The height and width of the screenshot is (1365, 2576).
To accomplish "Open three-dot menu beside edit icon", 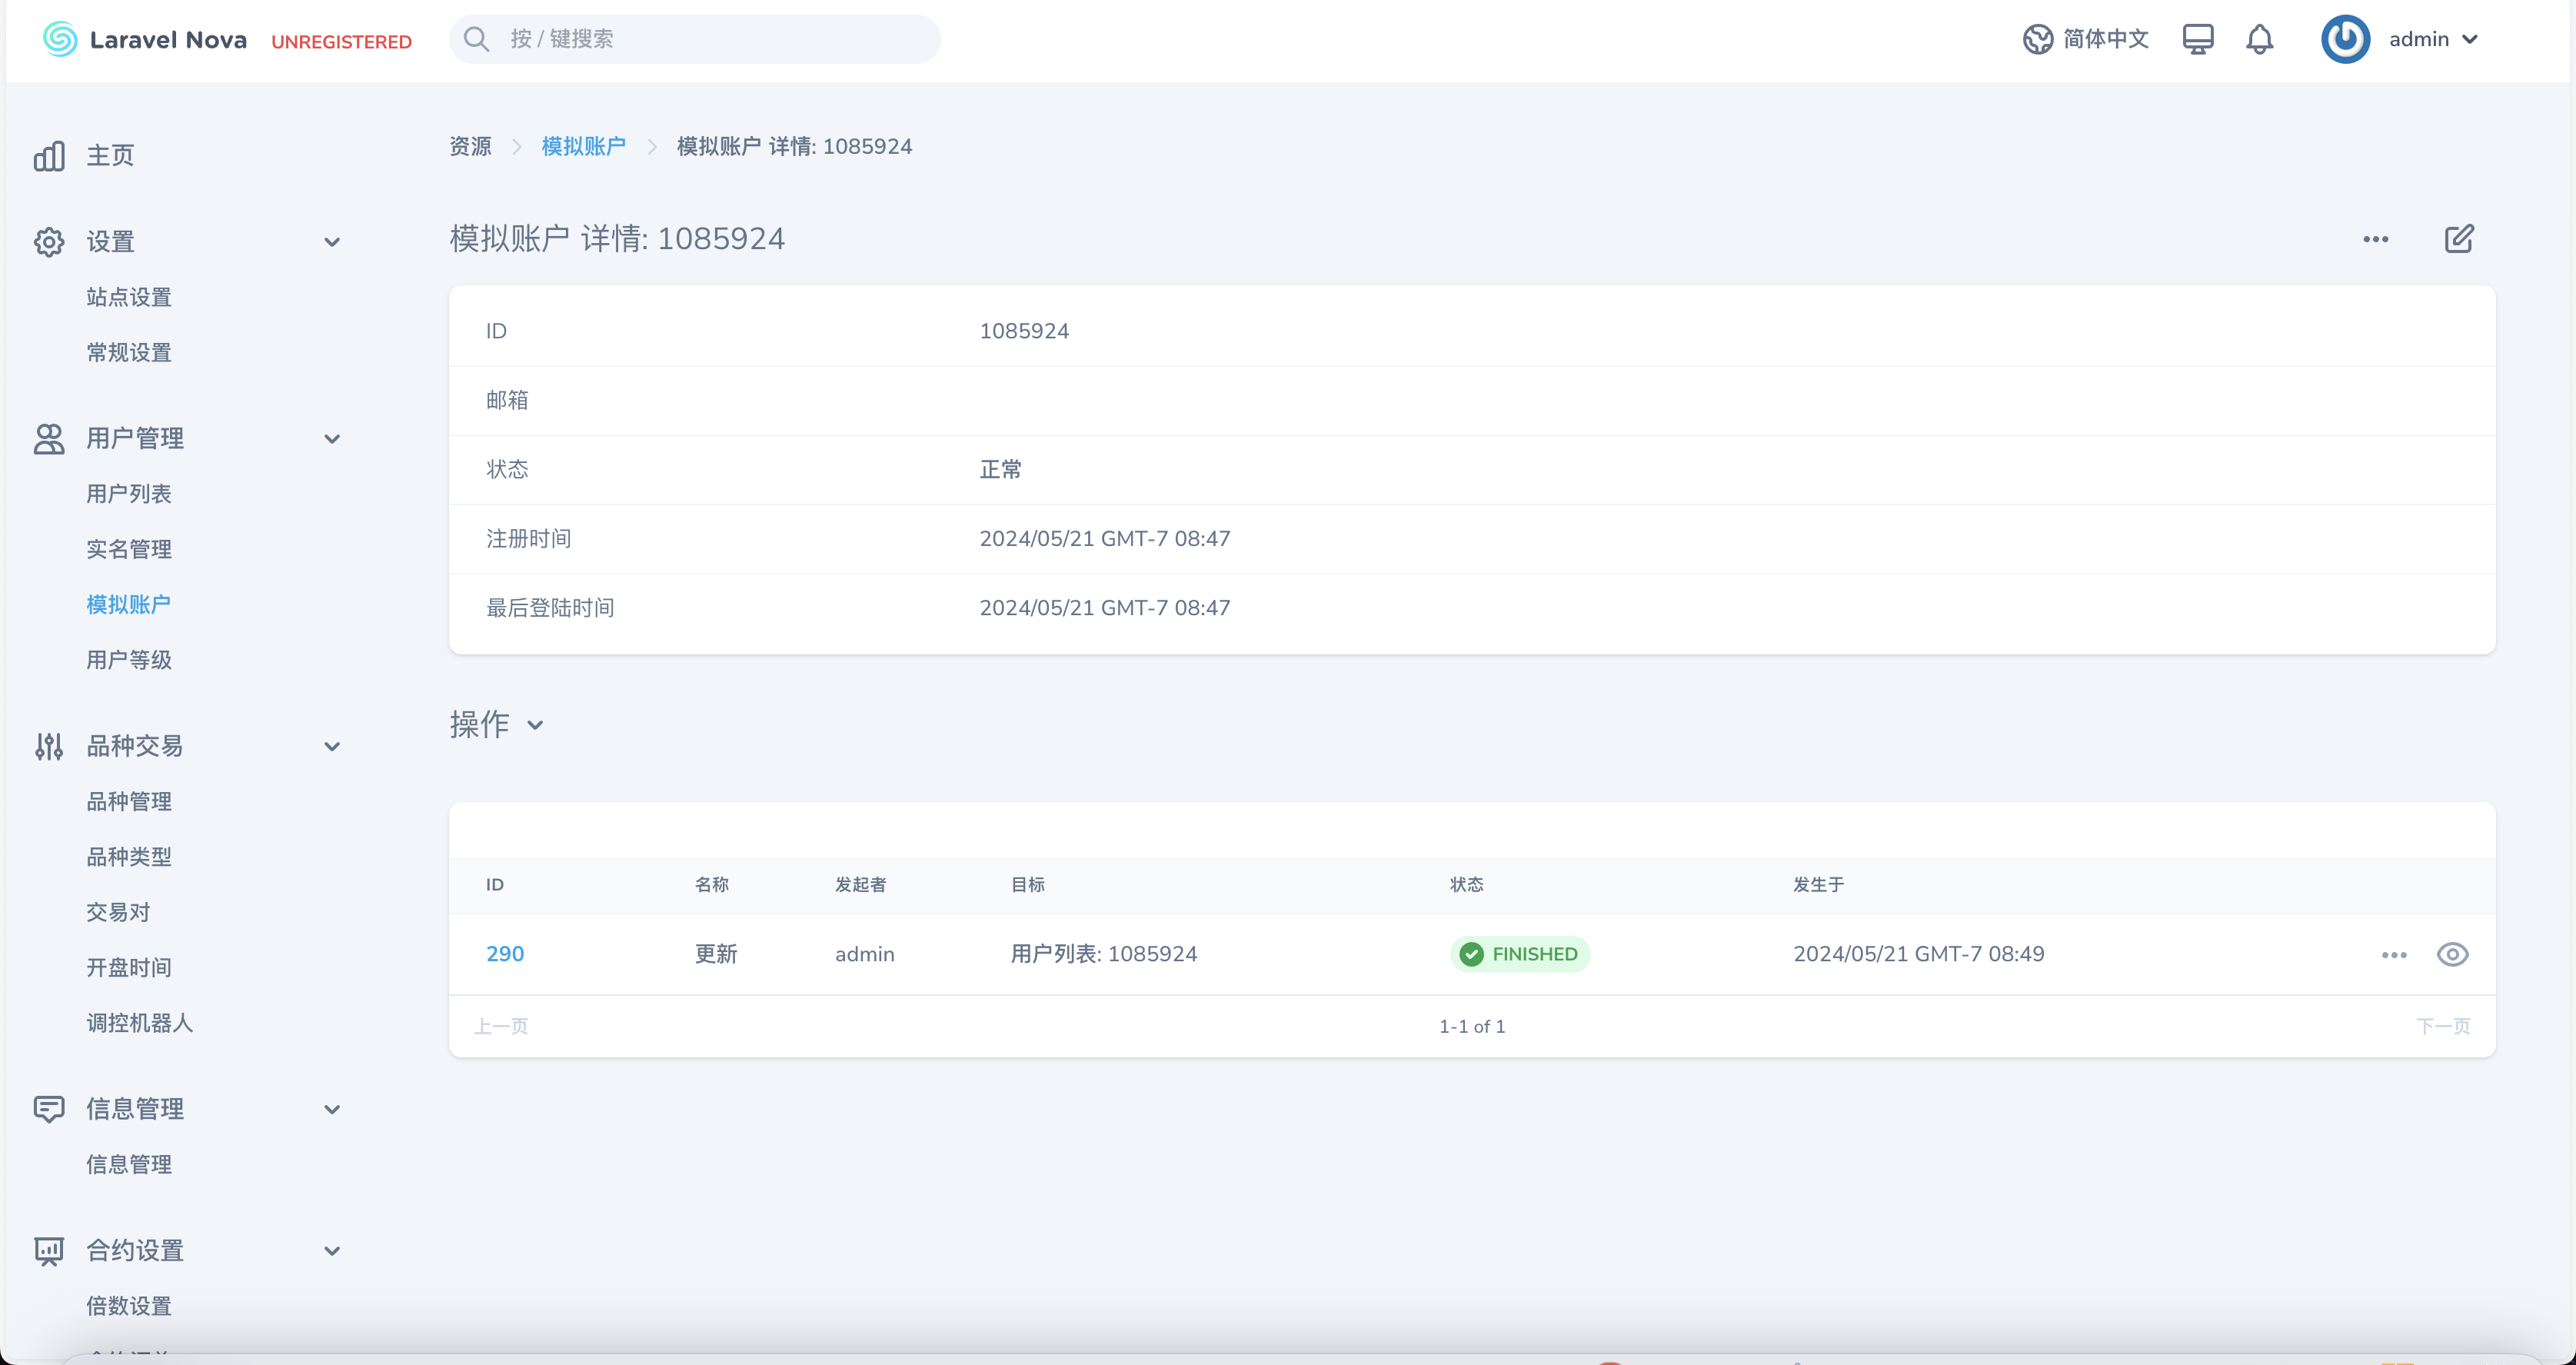I will pos(2375,239).
